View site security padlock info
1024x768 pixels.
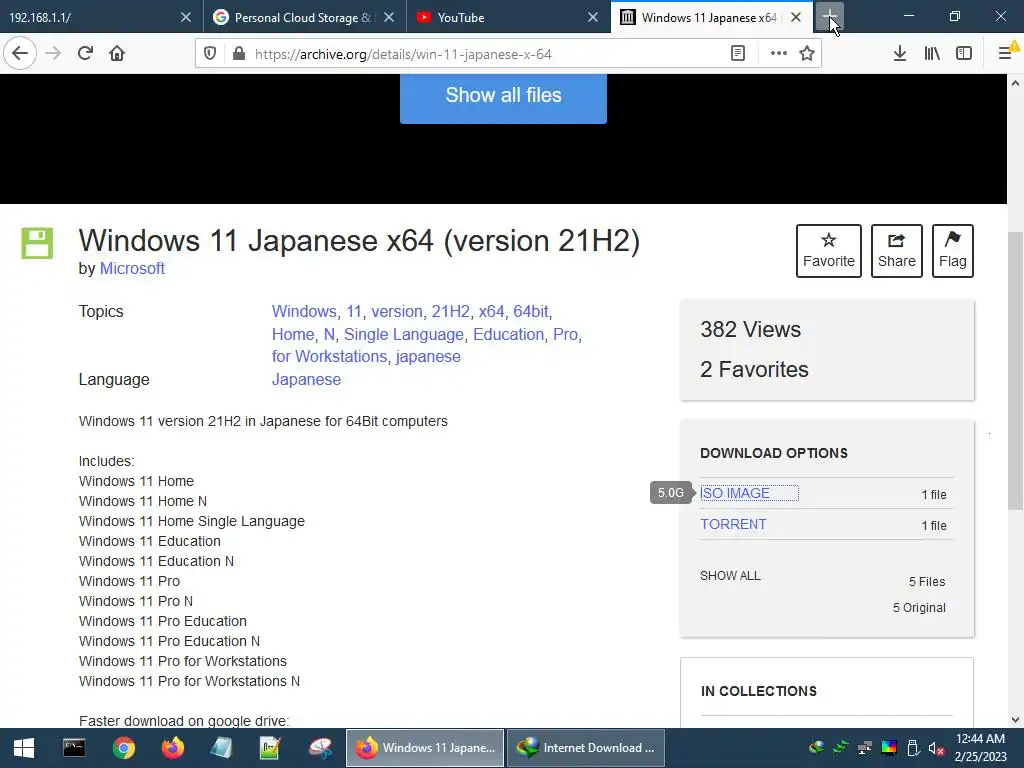pos(239,54)
